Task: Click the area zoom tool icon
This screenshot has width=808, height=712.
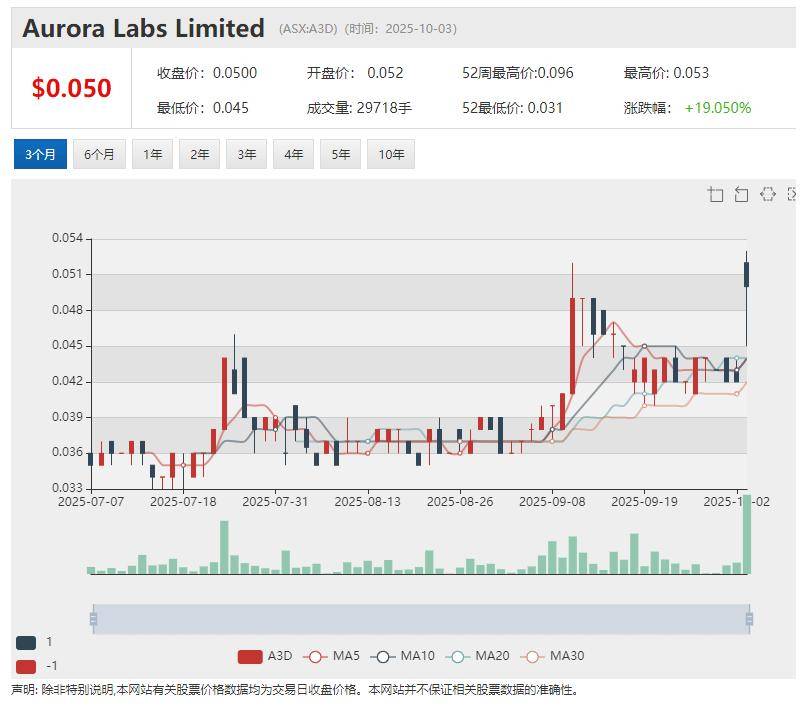Action: tap(715, 194)
